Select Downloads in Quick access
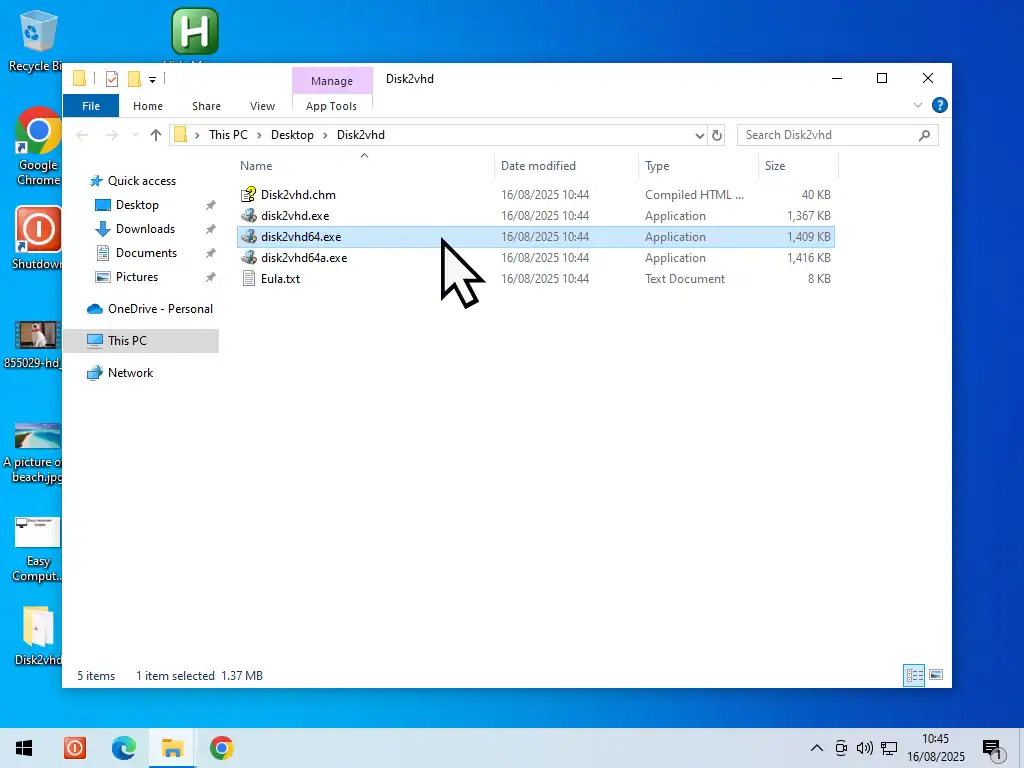Image resolution: width=1024 pixels, height=768 pixels. (x=145, y=229)
